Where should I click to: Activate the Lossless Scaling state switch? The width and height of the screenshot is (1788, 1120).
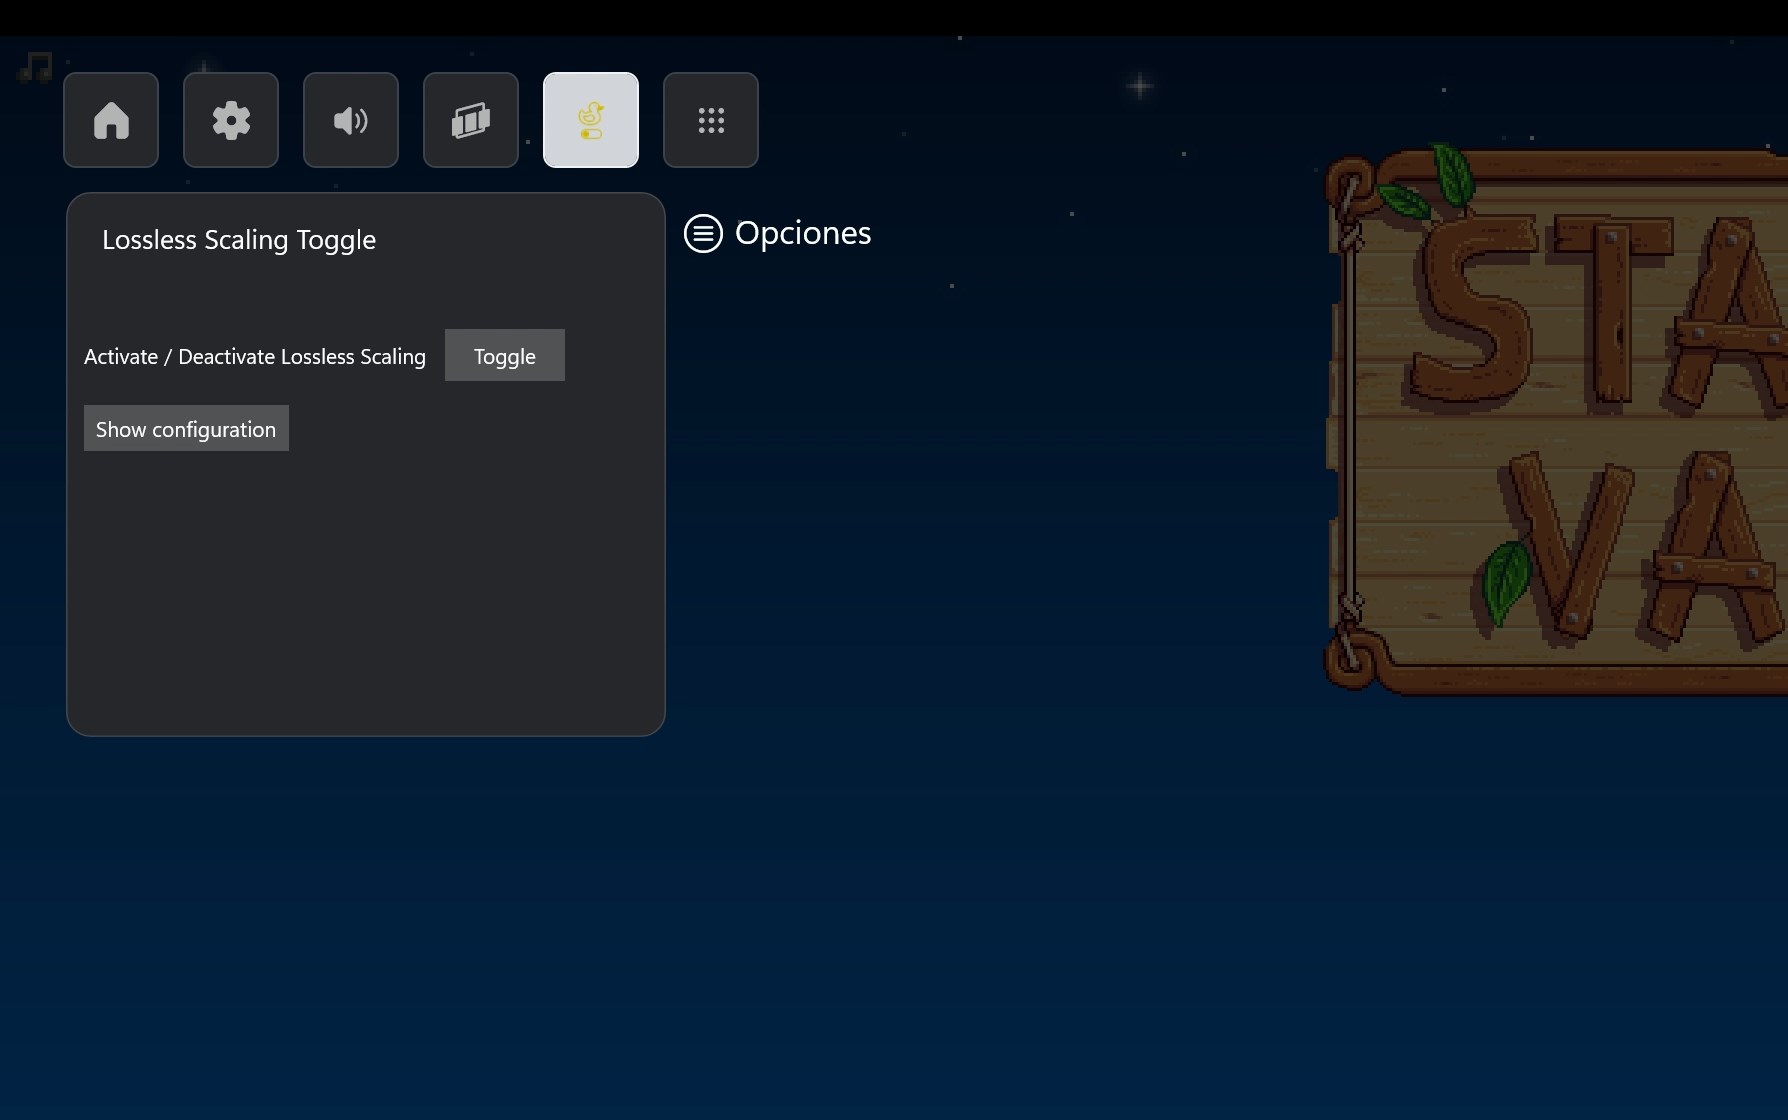point(504,355)
